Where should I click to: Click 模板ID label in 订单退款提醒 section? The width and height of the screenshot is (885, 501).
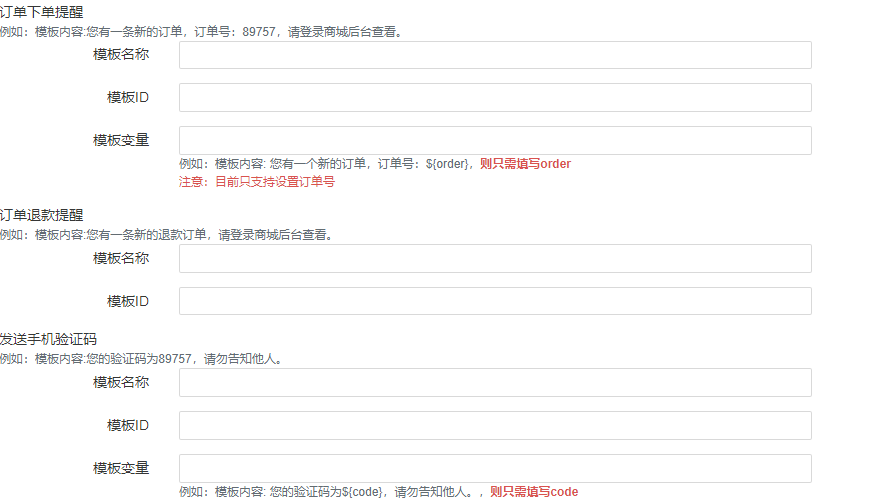(x=128, y=301)
